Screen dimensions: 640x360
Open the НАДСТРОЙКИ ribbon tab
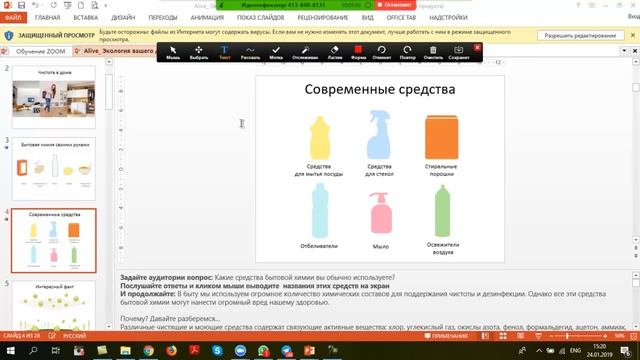click(448, 18)
